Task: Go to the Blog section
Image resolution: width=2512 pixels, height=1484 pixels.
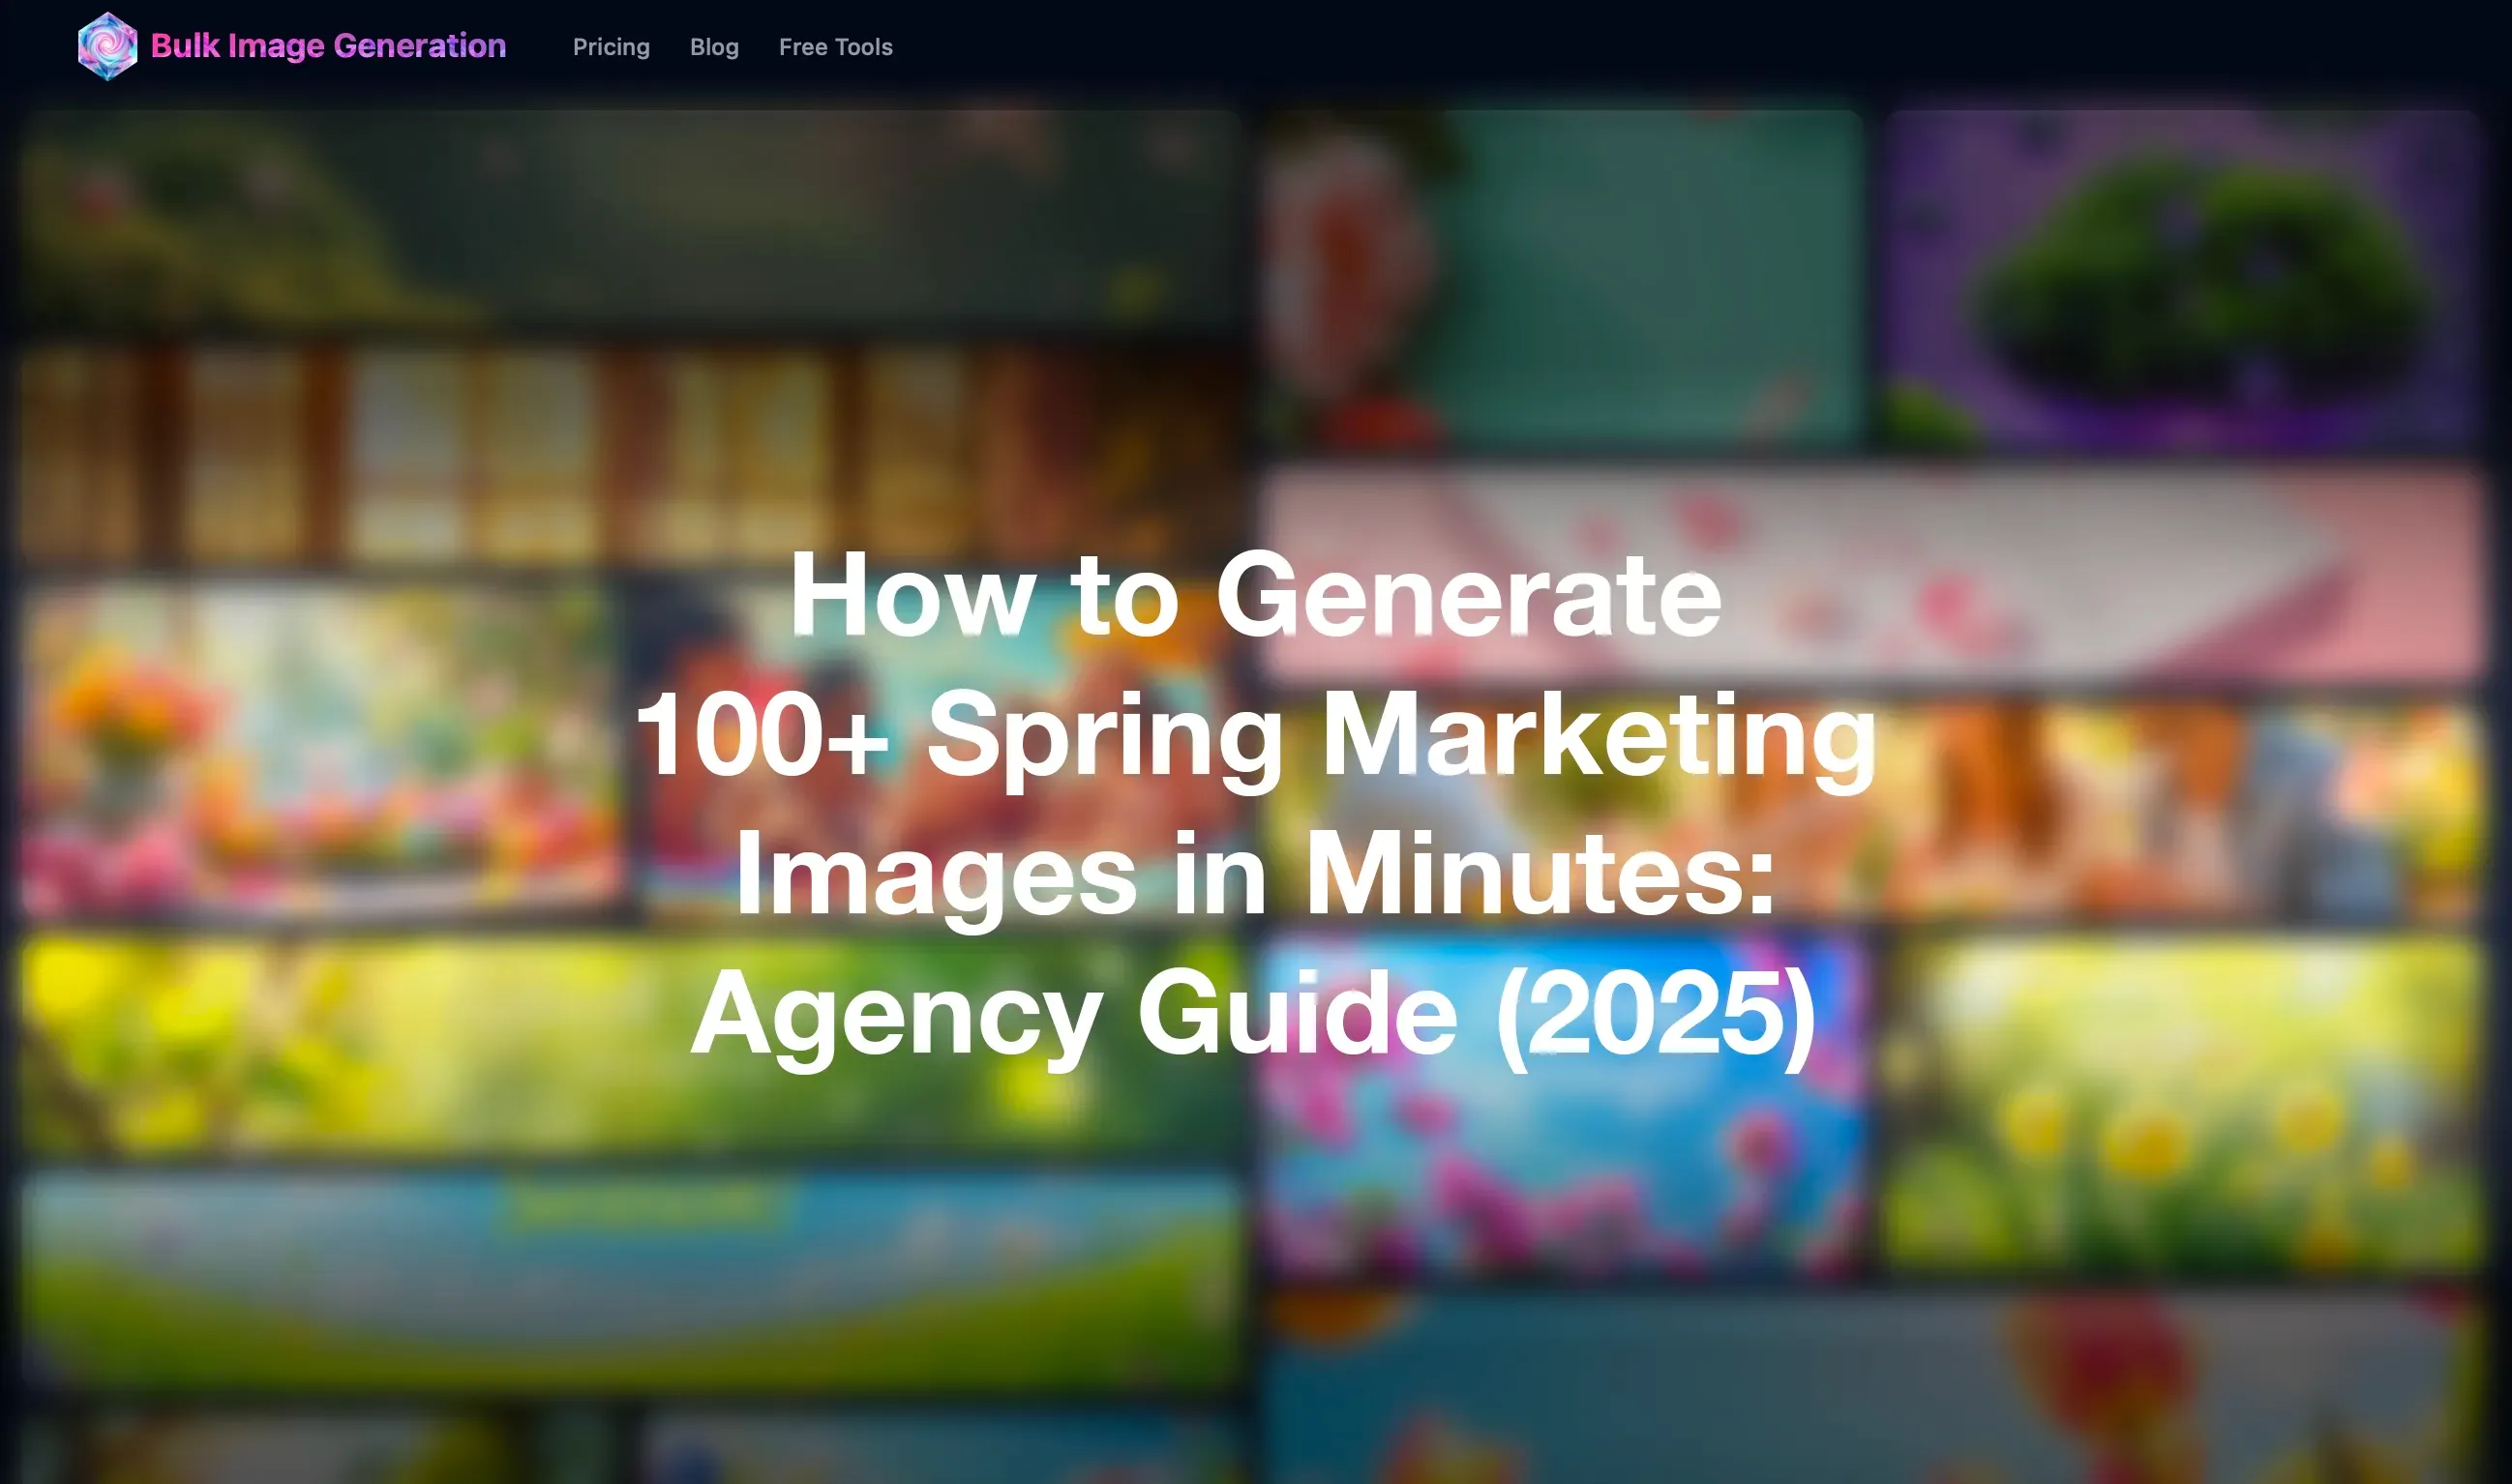Action: [x=714, y=47]
